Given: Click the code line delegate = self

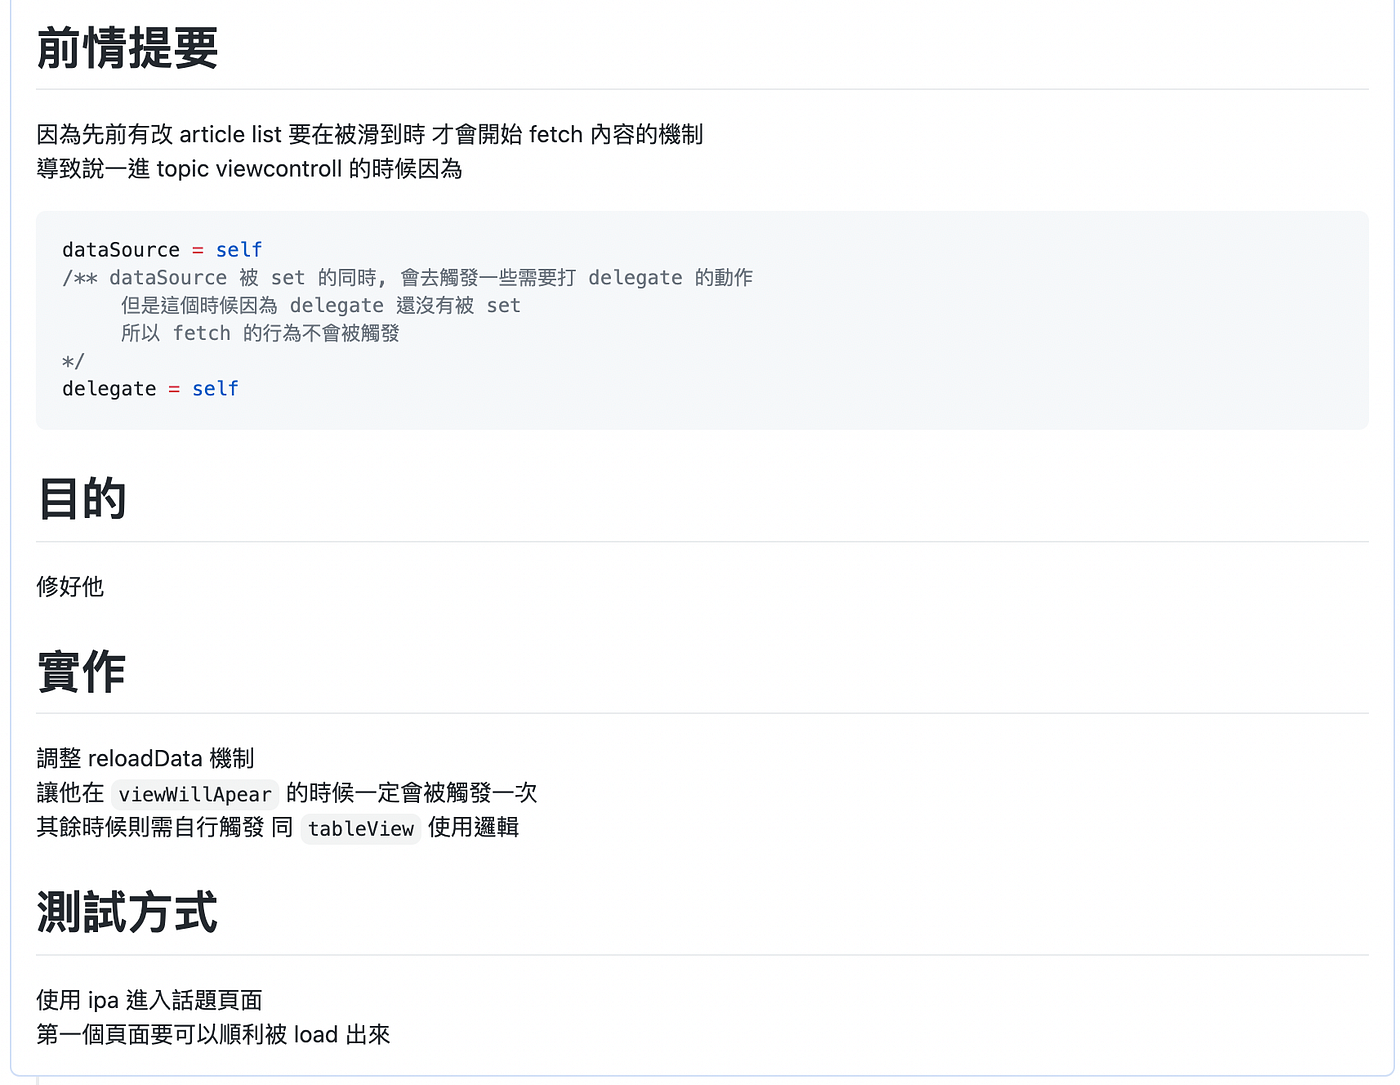Looking at the screenshot, I should pos(150,389).
